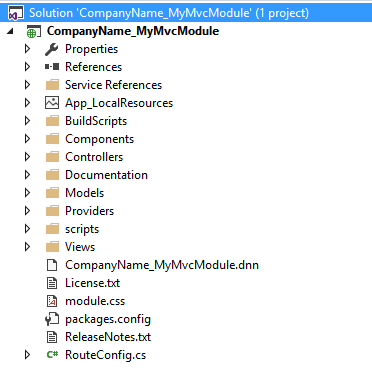Image resolution: width=372 pixels, height=375 pixels.
Task: Select the CompanyName_MyMvcModule project name
Action: pos(133,31)
